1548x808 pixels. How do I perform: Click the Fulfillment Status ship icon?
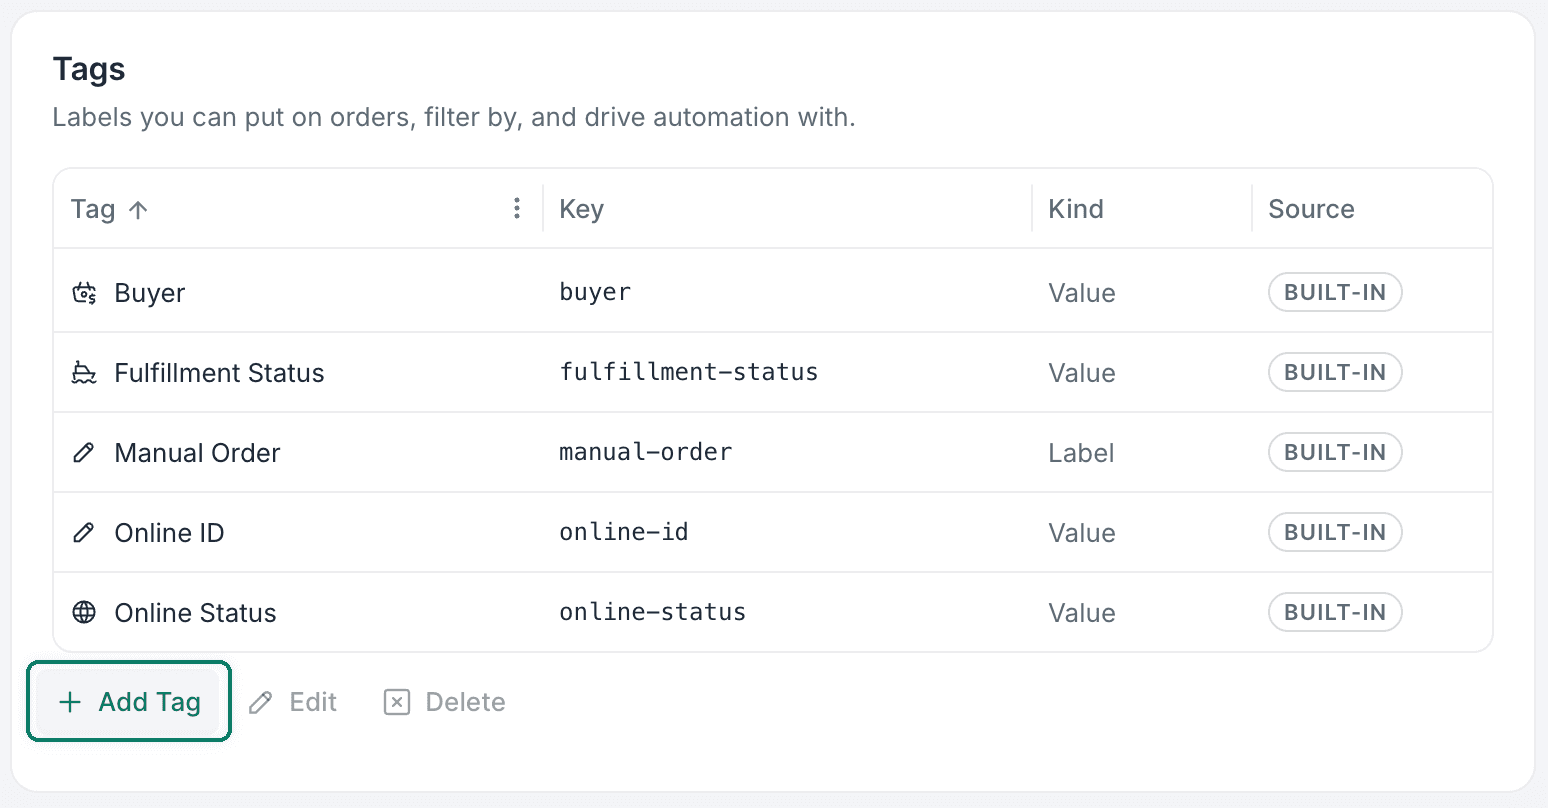pyautogui.click(x=84, y=373)
